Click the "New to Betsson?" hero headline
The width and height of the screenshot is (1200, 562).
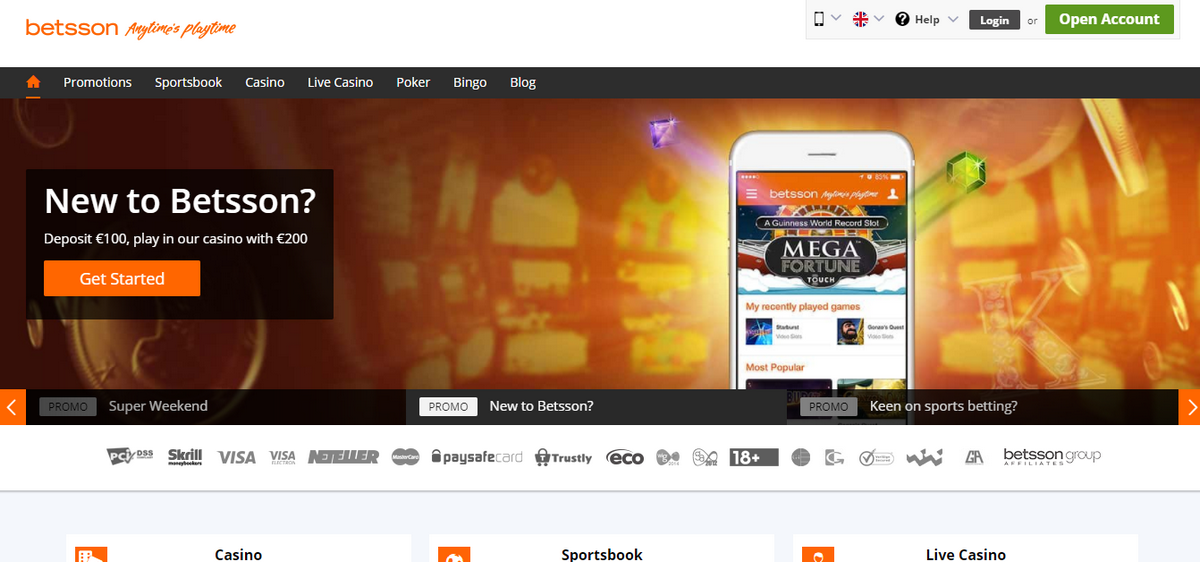pyautogui.click(x=180, y=201)
